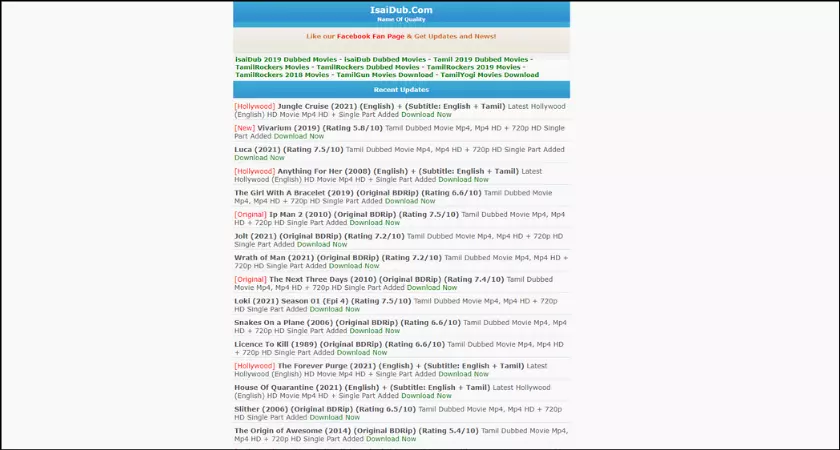Open Tamil 2019 Dubbed Movies link
Viewport: 840px width, 450px height.
tap(481, 59)
